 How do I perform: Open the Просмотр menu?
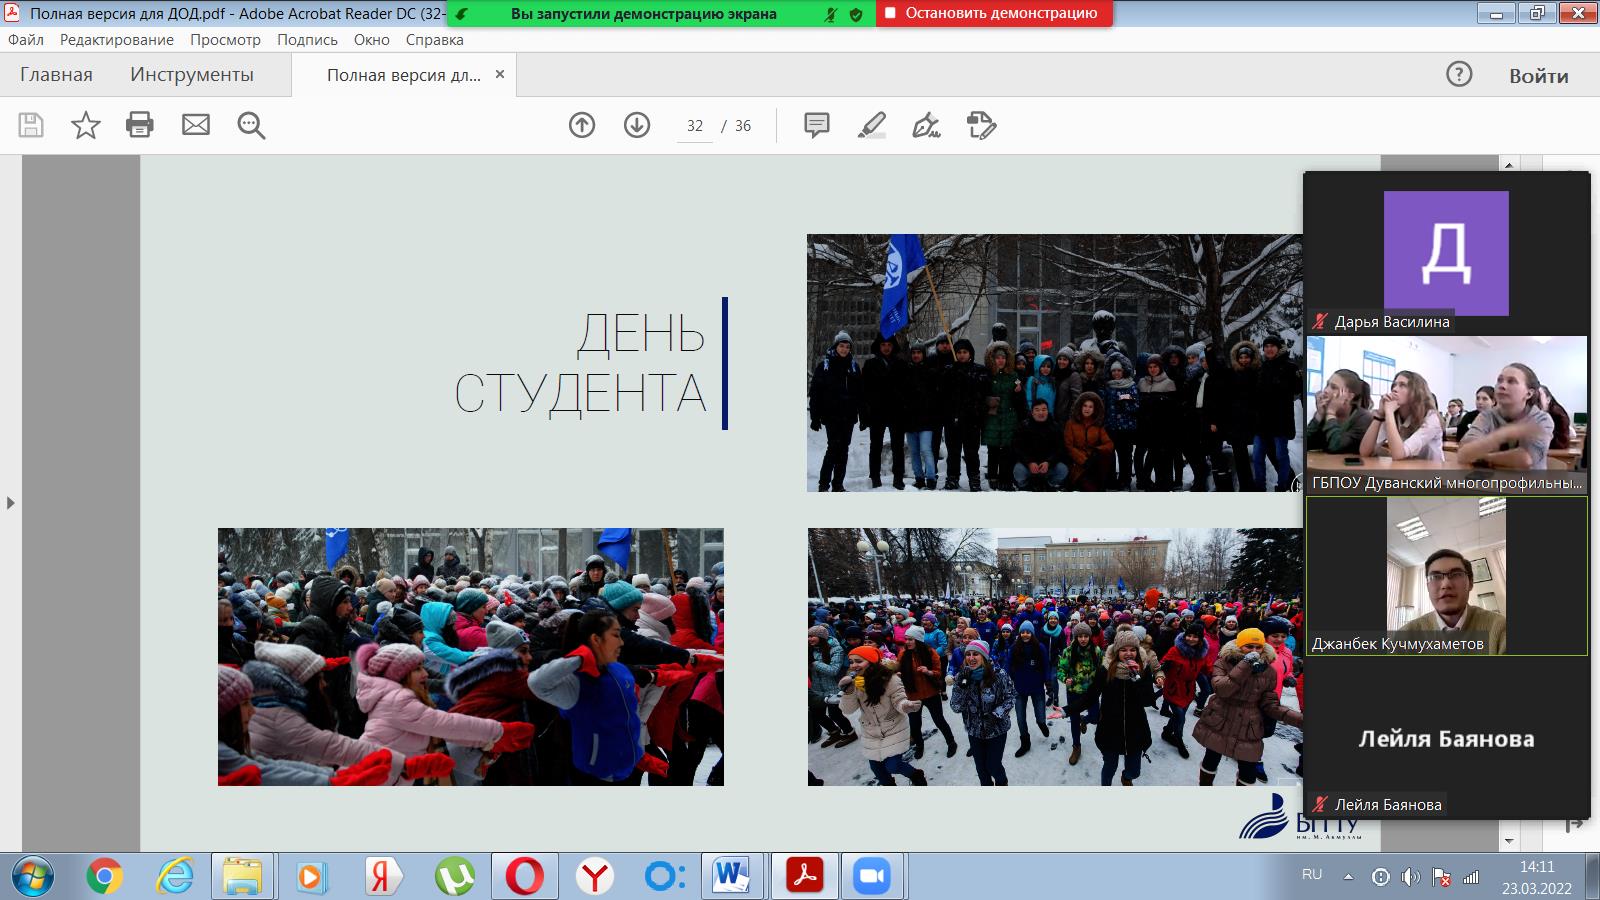tap(225, 40)
